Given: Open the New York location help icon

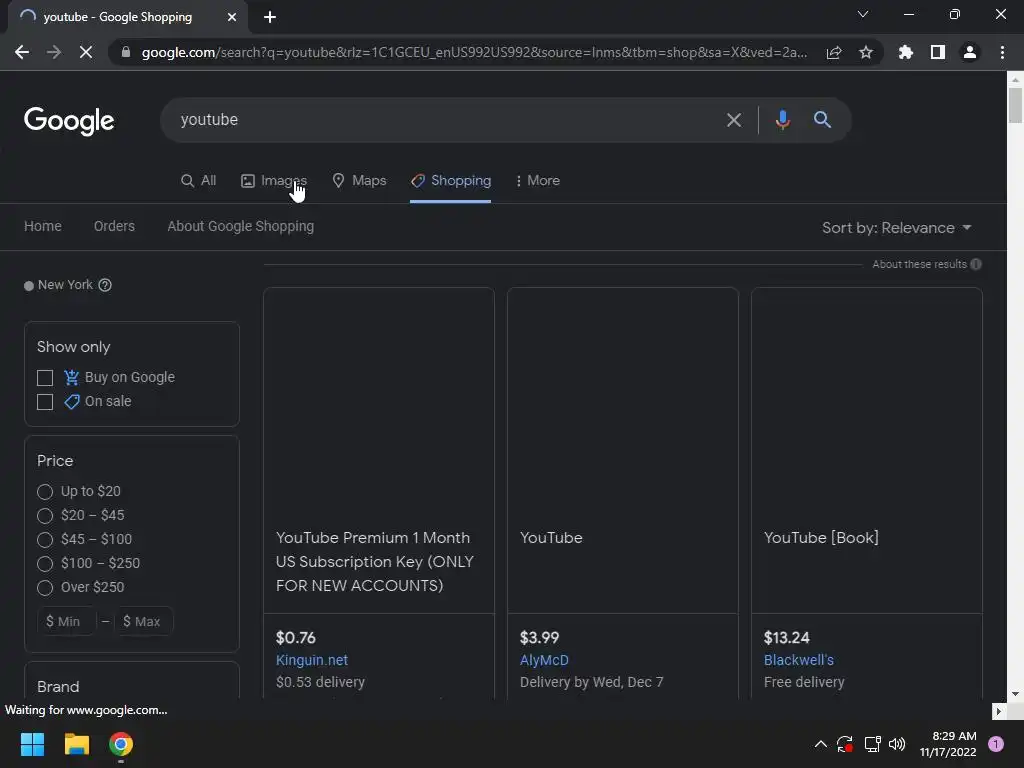Looking at the screenshot, I should [104, 285].
